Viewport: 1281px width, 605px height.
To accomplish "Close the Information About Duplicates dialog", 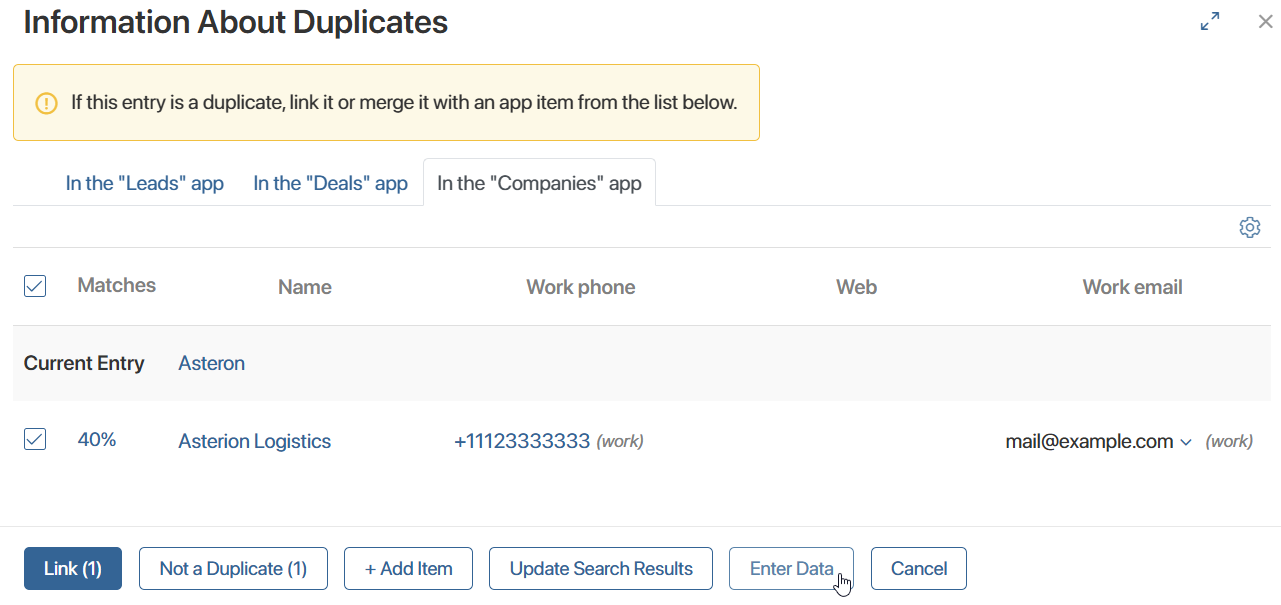I will pyautogui.click(x=1264, y=20).
